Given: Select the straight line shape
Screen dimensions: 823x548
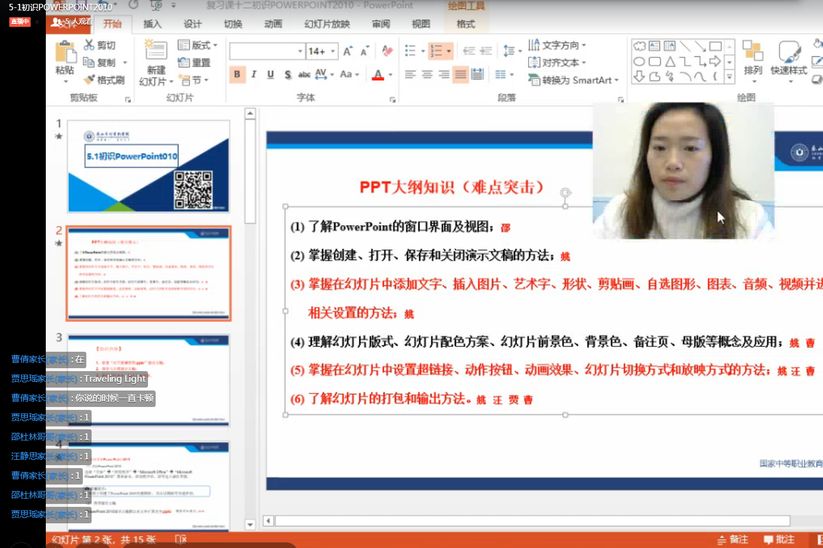Looking at the screenshot, I should coord(685,46).
